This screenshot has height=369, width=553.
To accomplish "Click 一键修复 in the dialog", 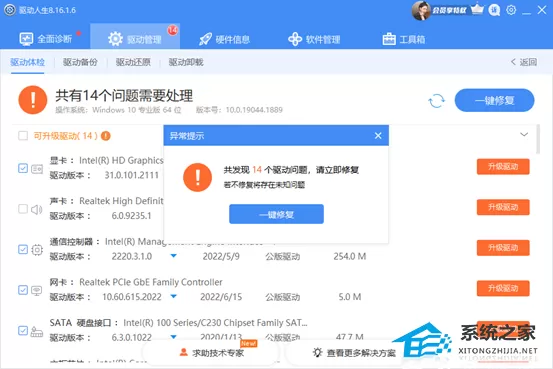I will click(276, 214).
